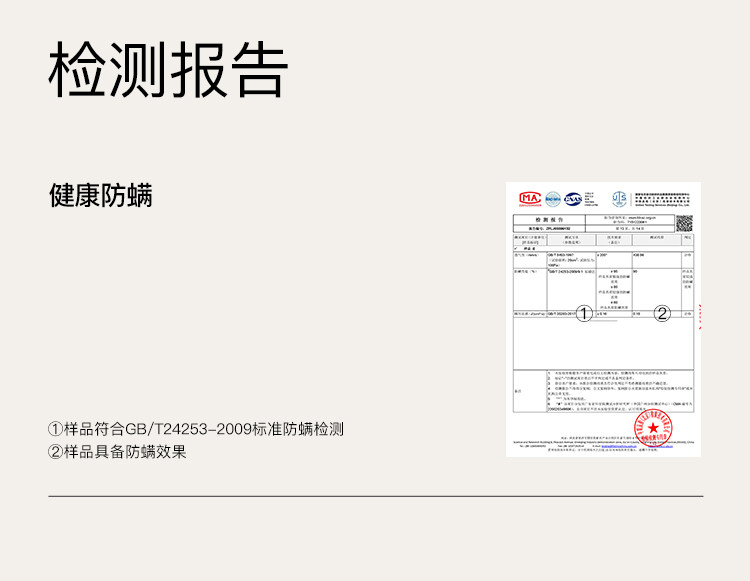Click the horizontal divider line at the bottom
The image size is (750, 581).
tap(375, 496)
